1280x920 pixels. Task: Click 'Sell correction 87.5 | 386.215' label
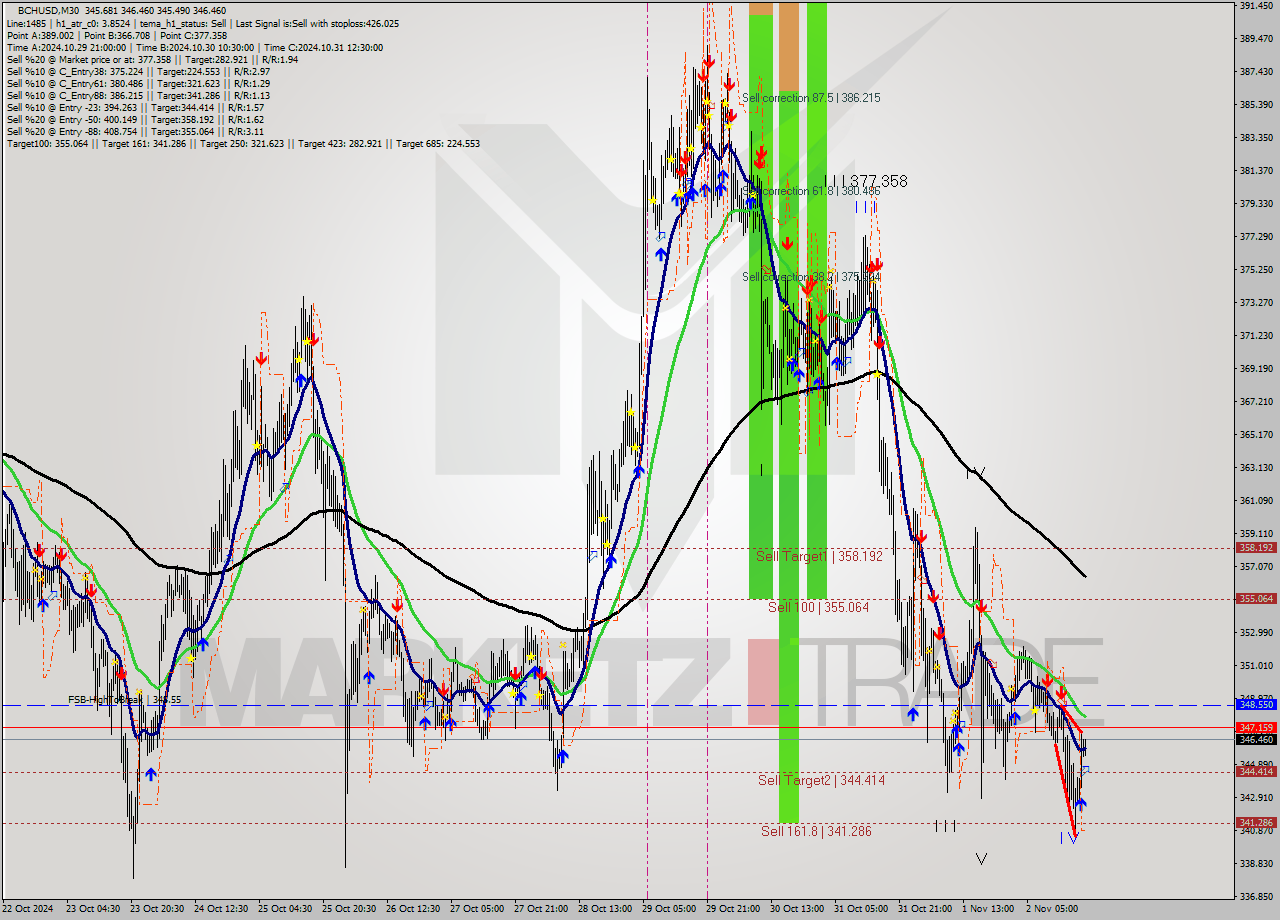811,98
